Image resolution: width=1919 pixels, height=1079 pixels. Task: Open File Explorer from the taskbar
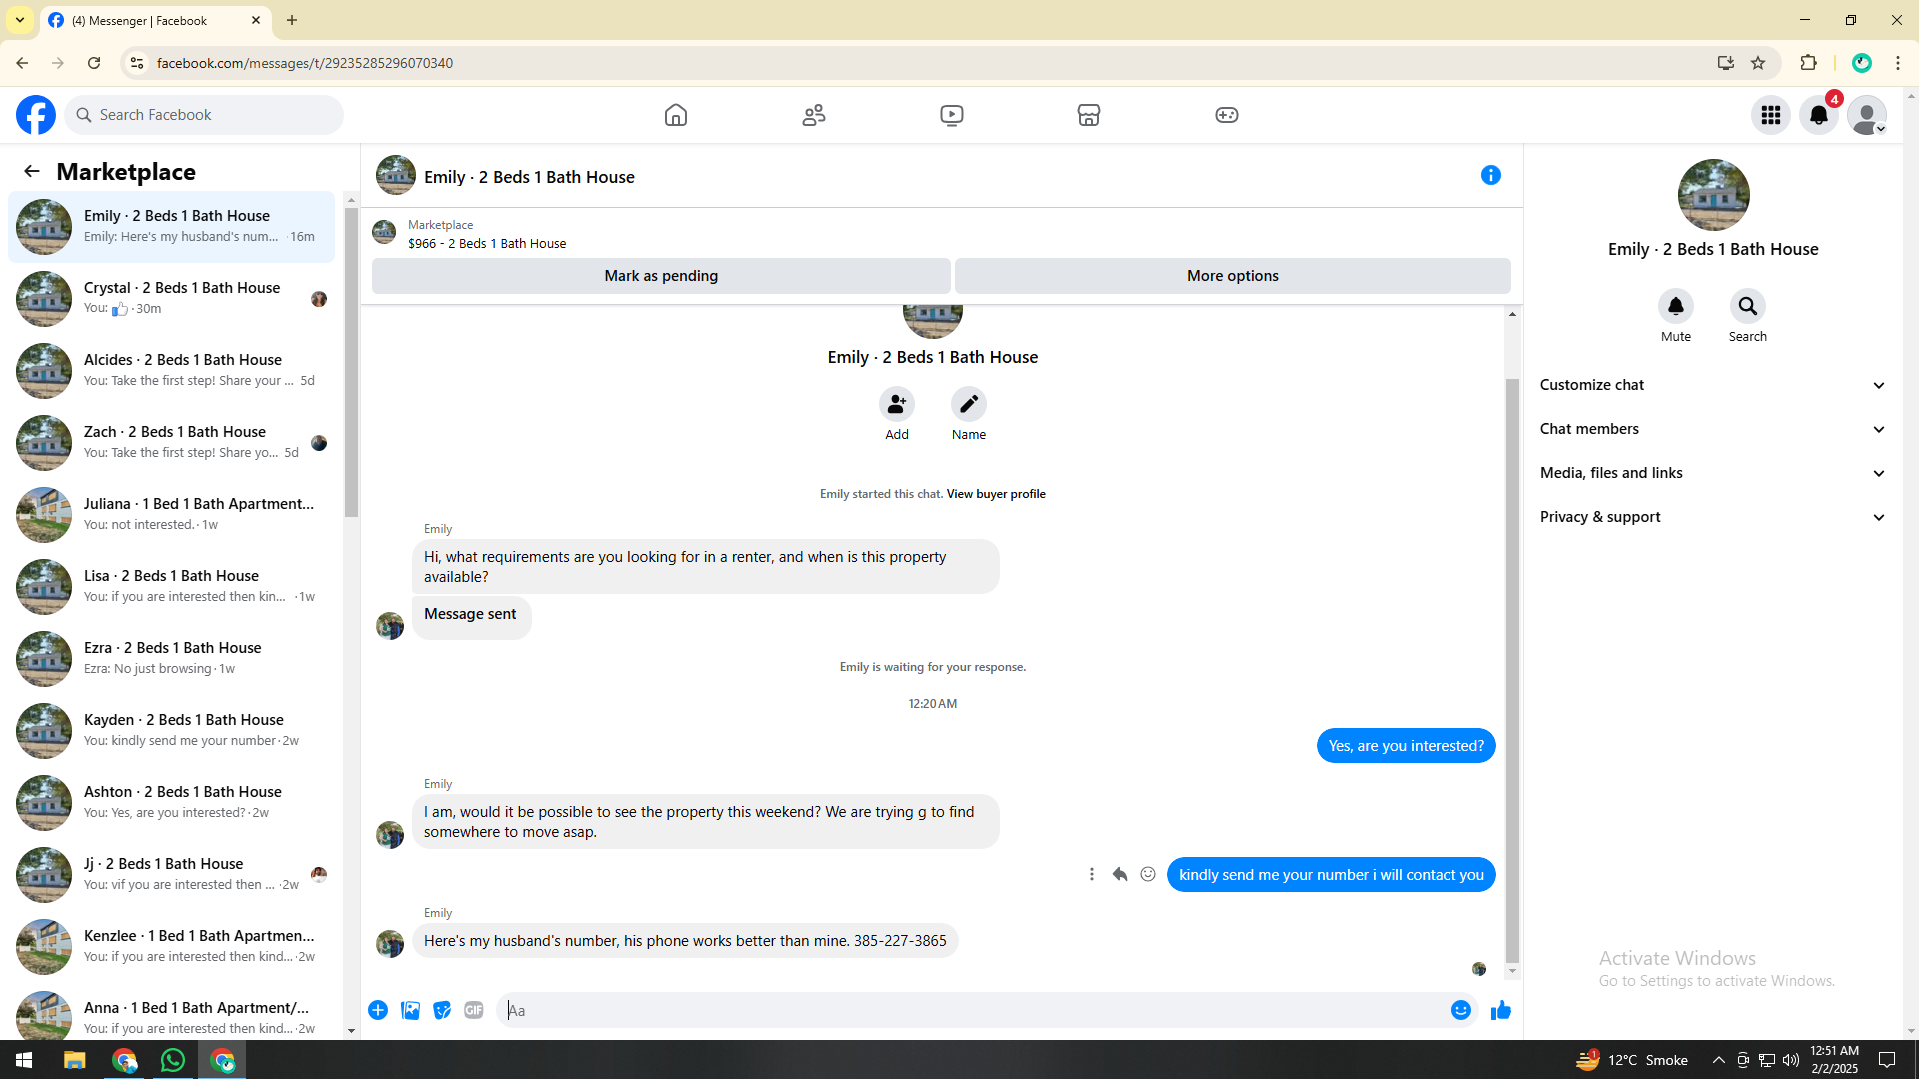[x=75, y=1060]
